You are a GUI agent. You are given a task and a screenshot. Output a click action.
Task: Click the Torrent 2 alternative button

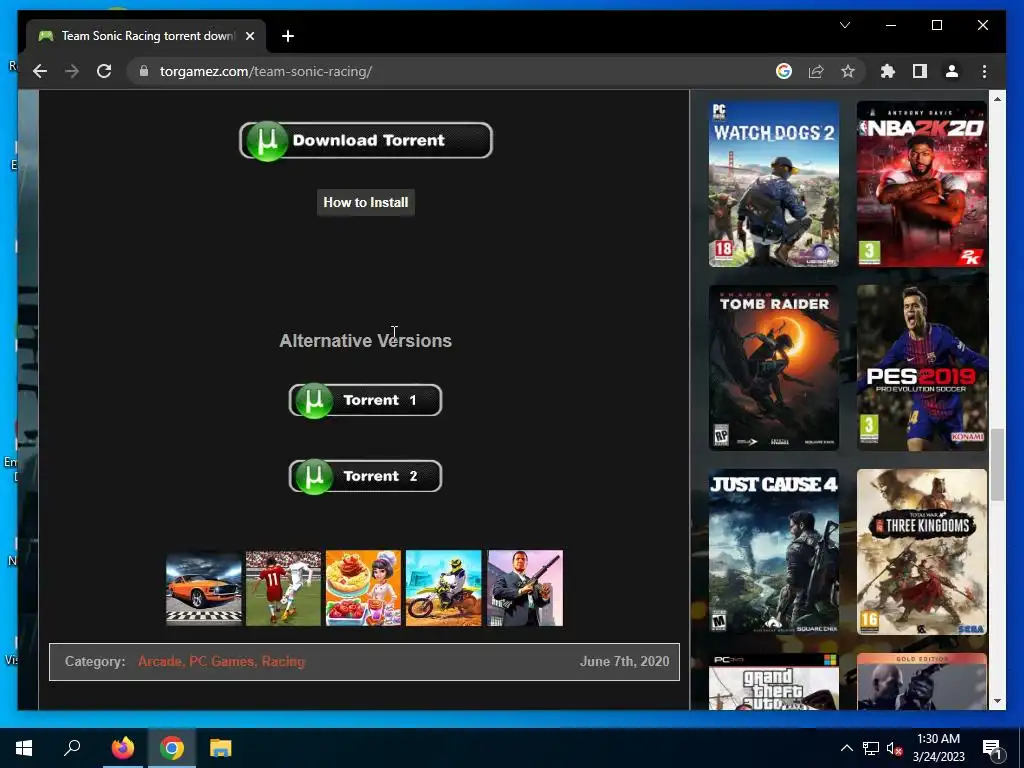366,476
